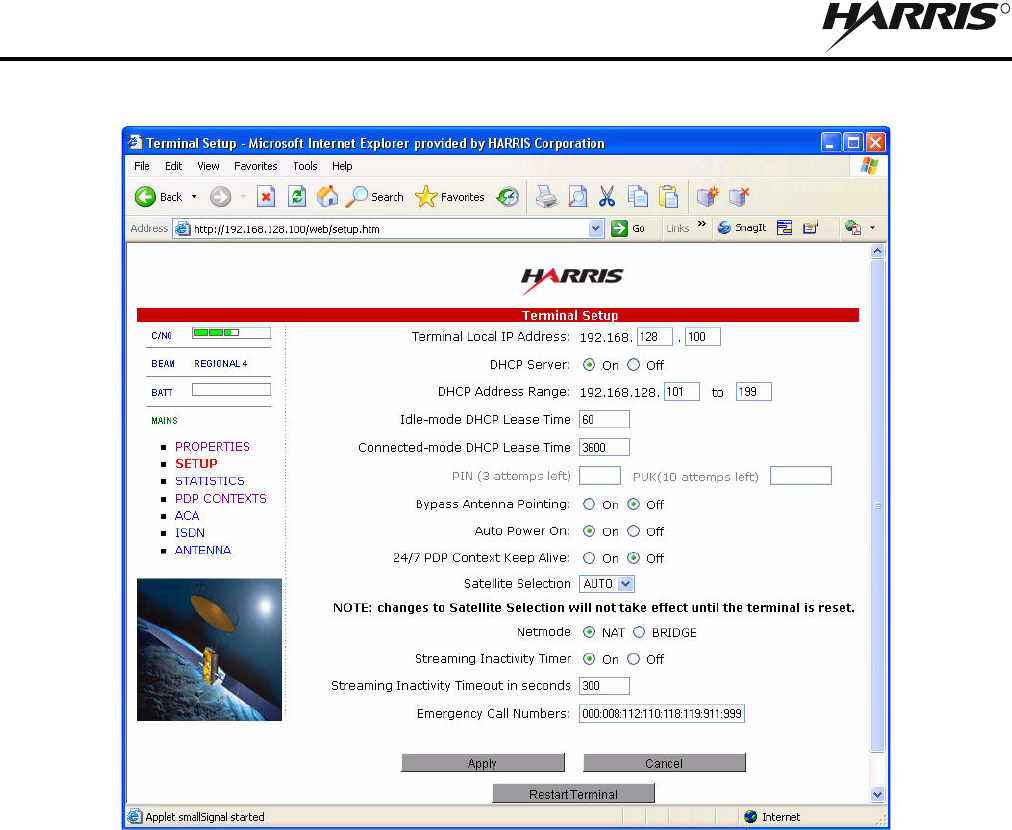
Task: Click the BATT battery level bar
Action: tap(231, 390)
